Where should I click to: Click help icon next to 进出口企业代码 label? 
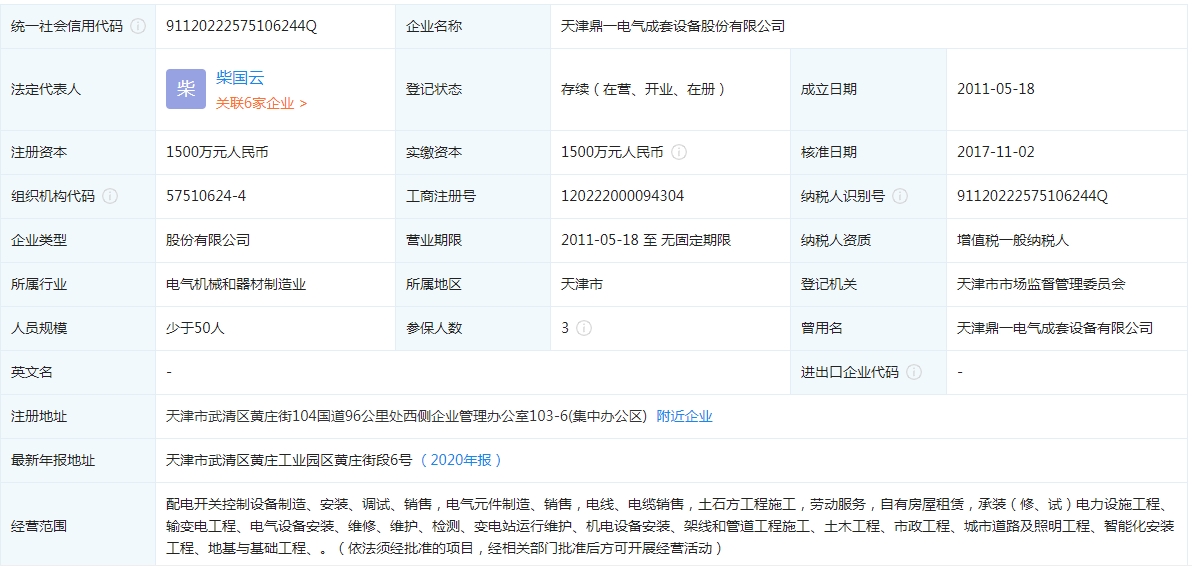tap(914, 372)
